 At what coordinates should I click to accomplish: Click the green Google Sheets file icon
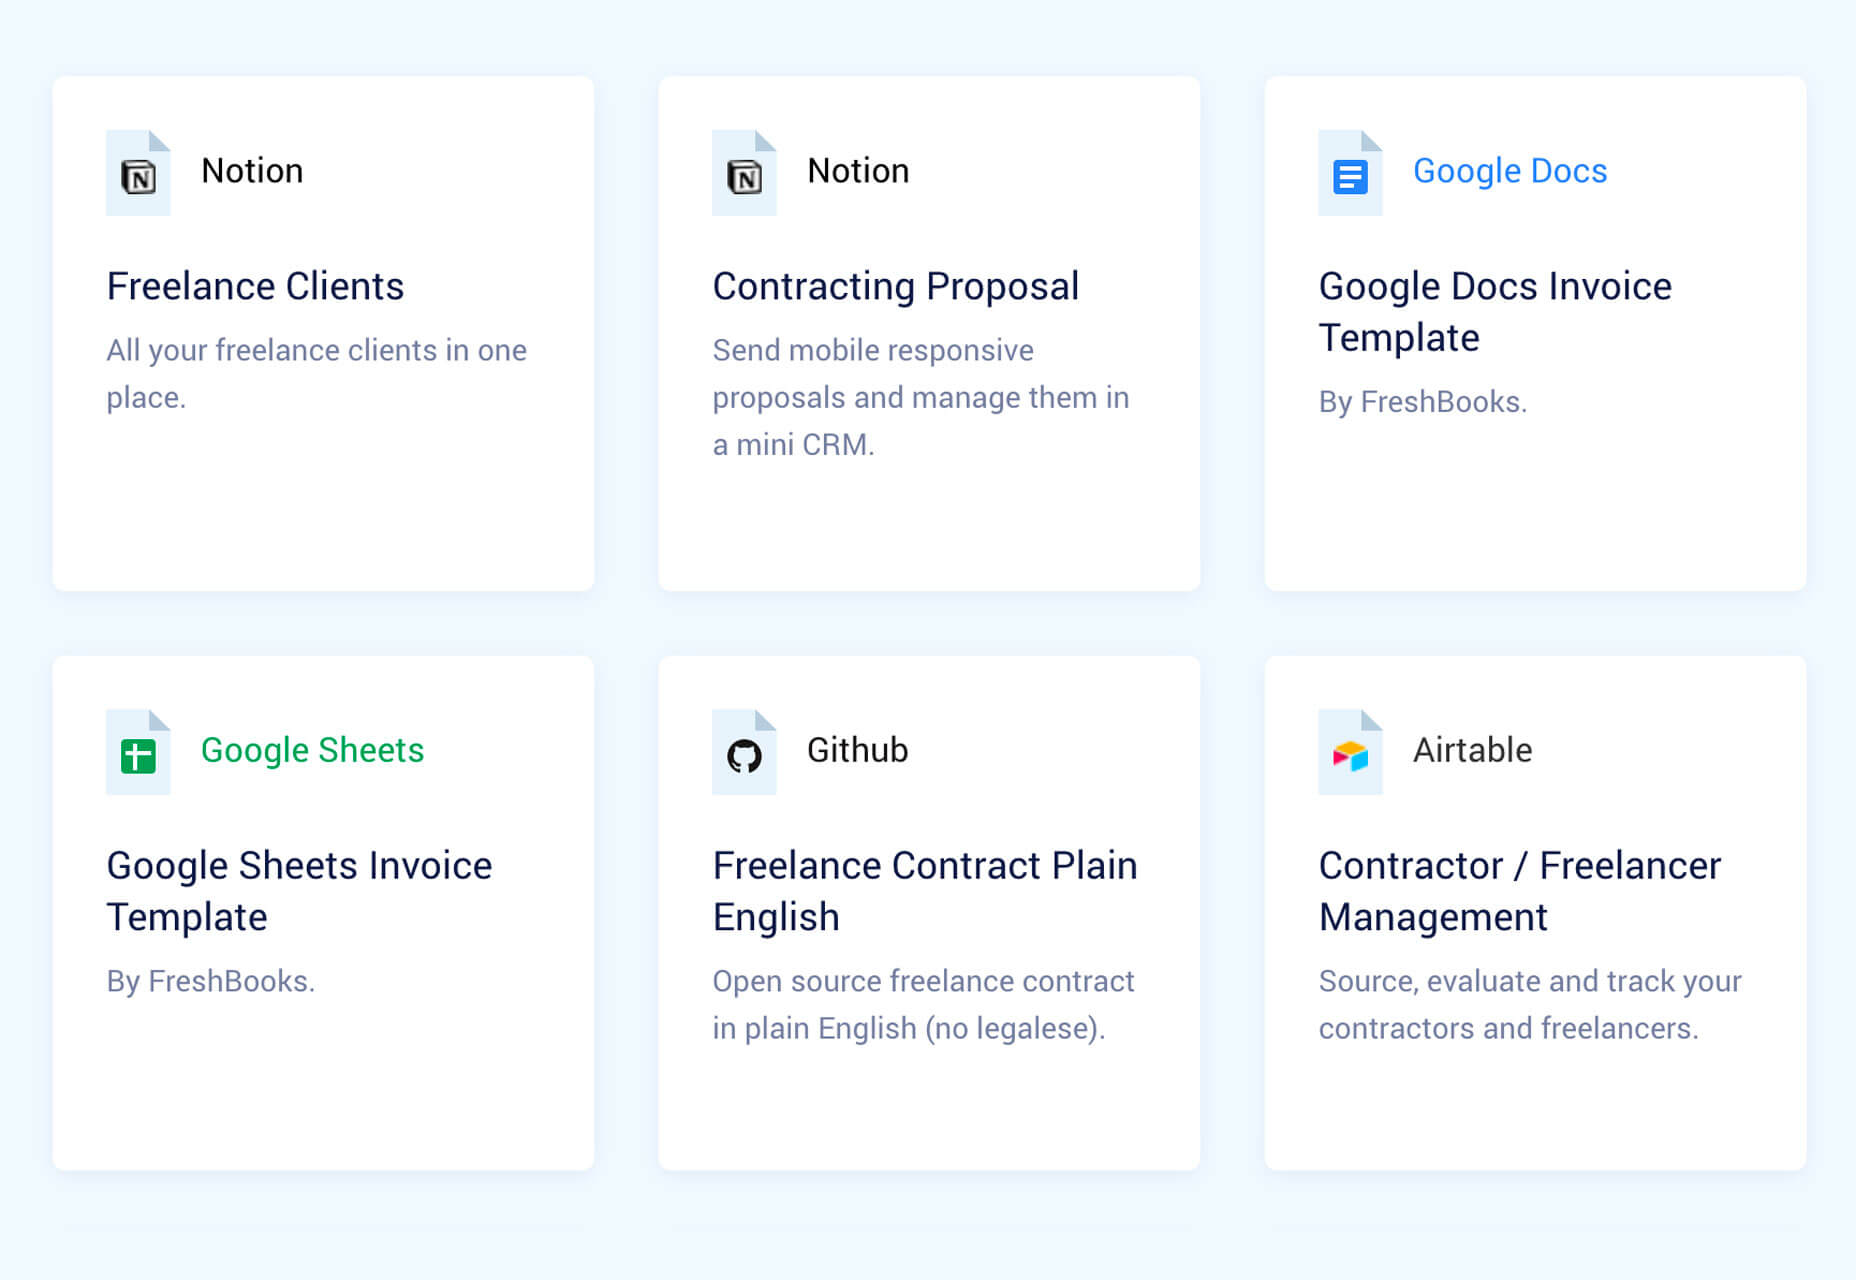point(138,755)
